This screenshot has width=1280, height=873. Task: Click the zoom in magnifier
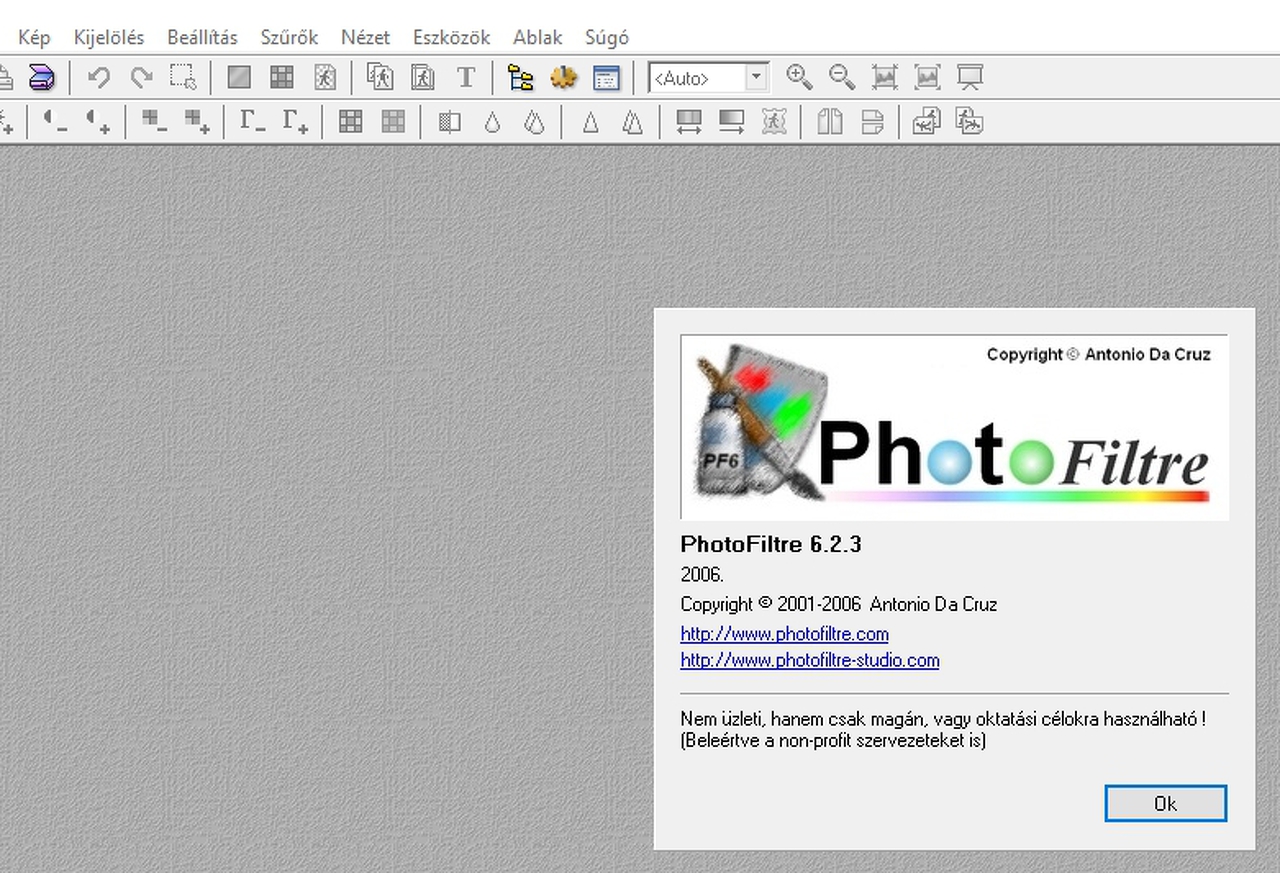(799, 77)
